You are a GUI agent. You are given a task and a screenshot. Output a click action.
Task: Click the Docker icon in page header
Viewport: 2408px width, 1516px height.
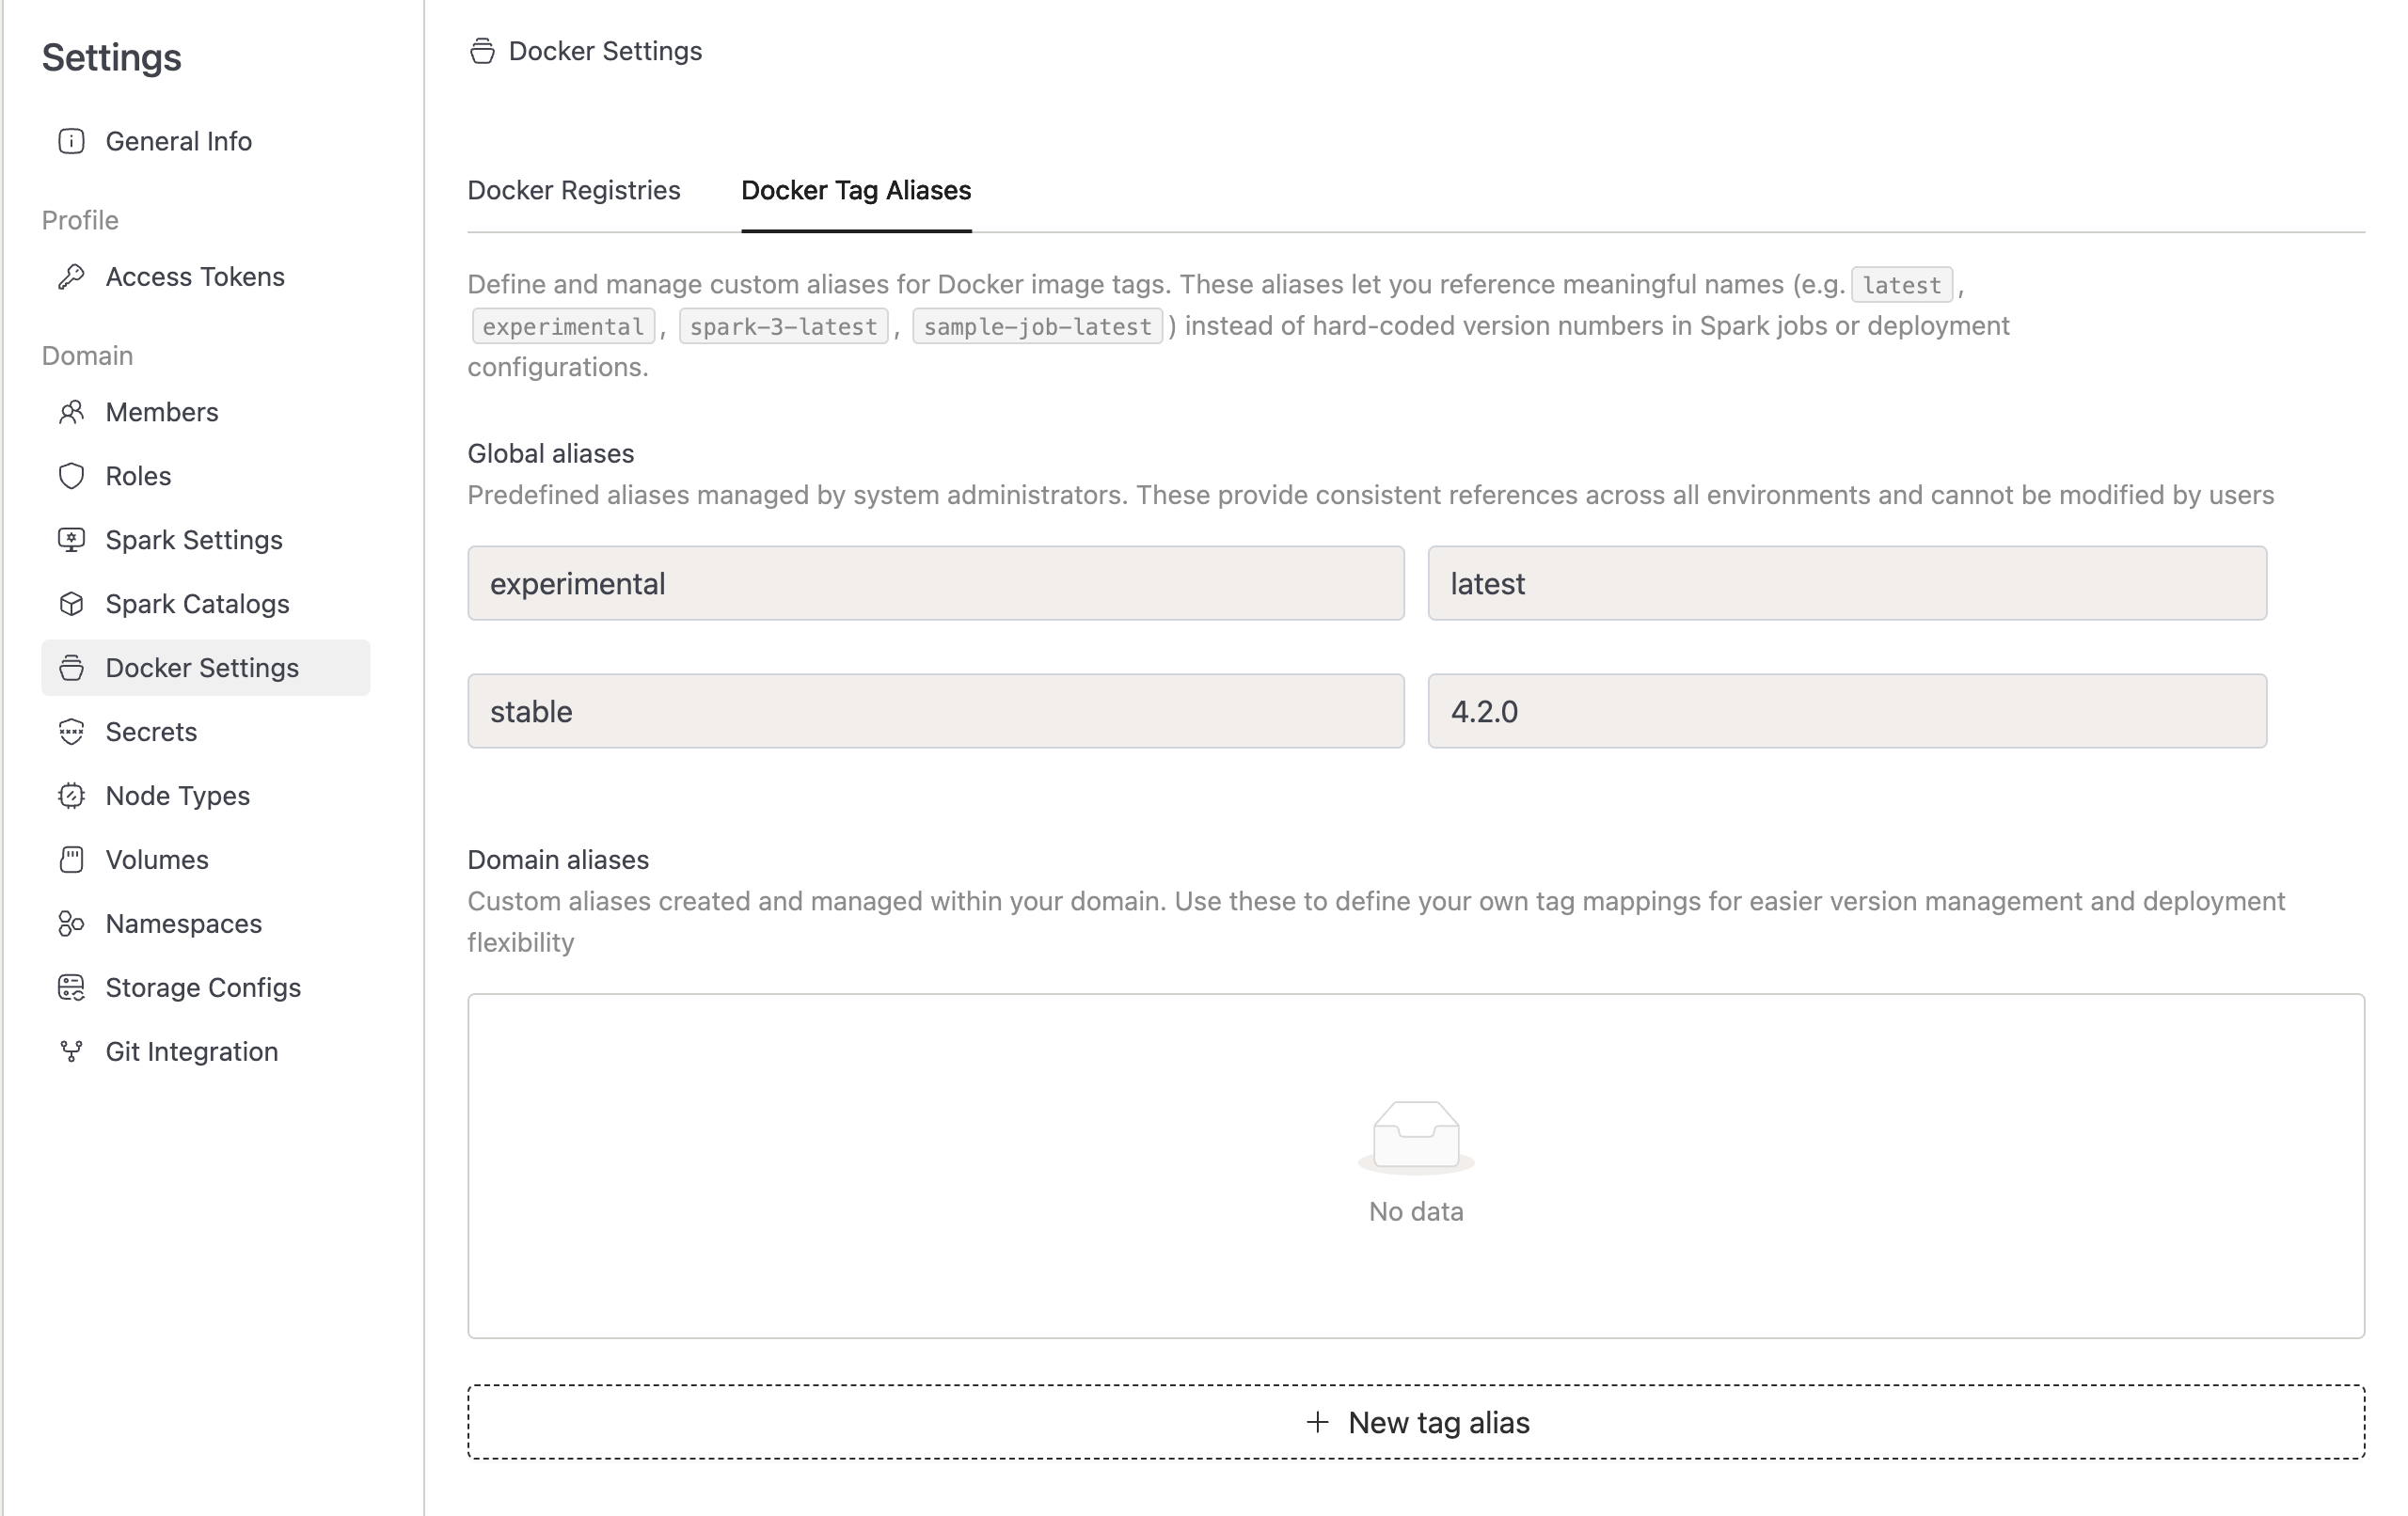click(482, 51)
